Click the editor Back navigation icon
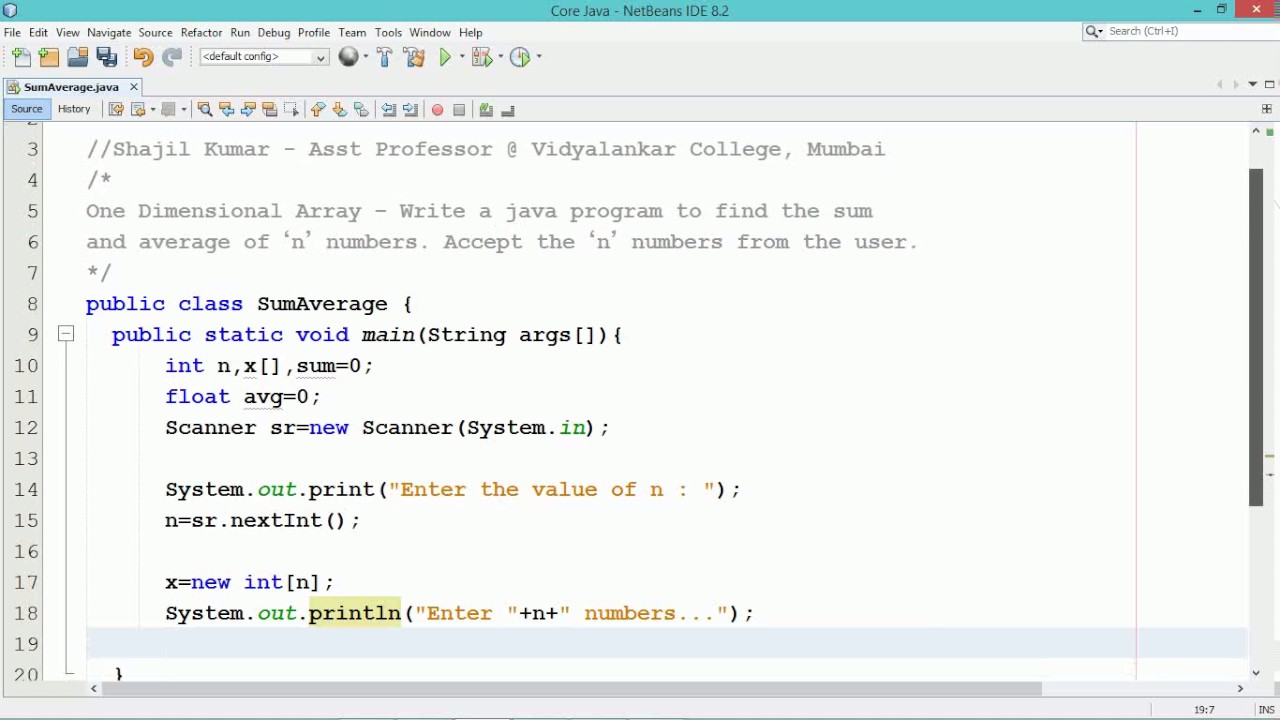The width and height of the screenshot is (1280, 720). [x=138, y=110]
